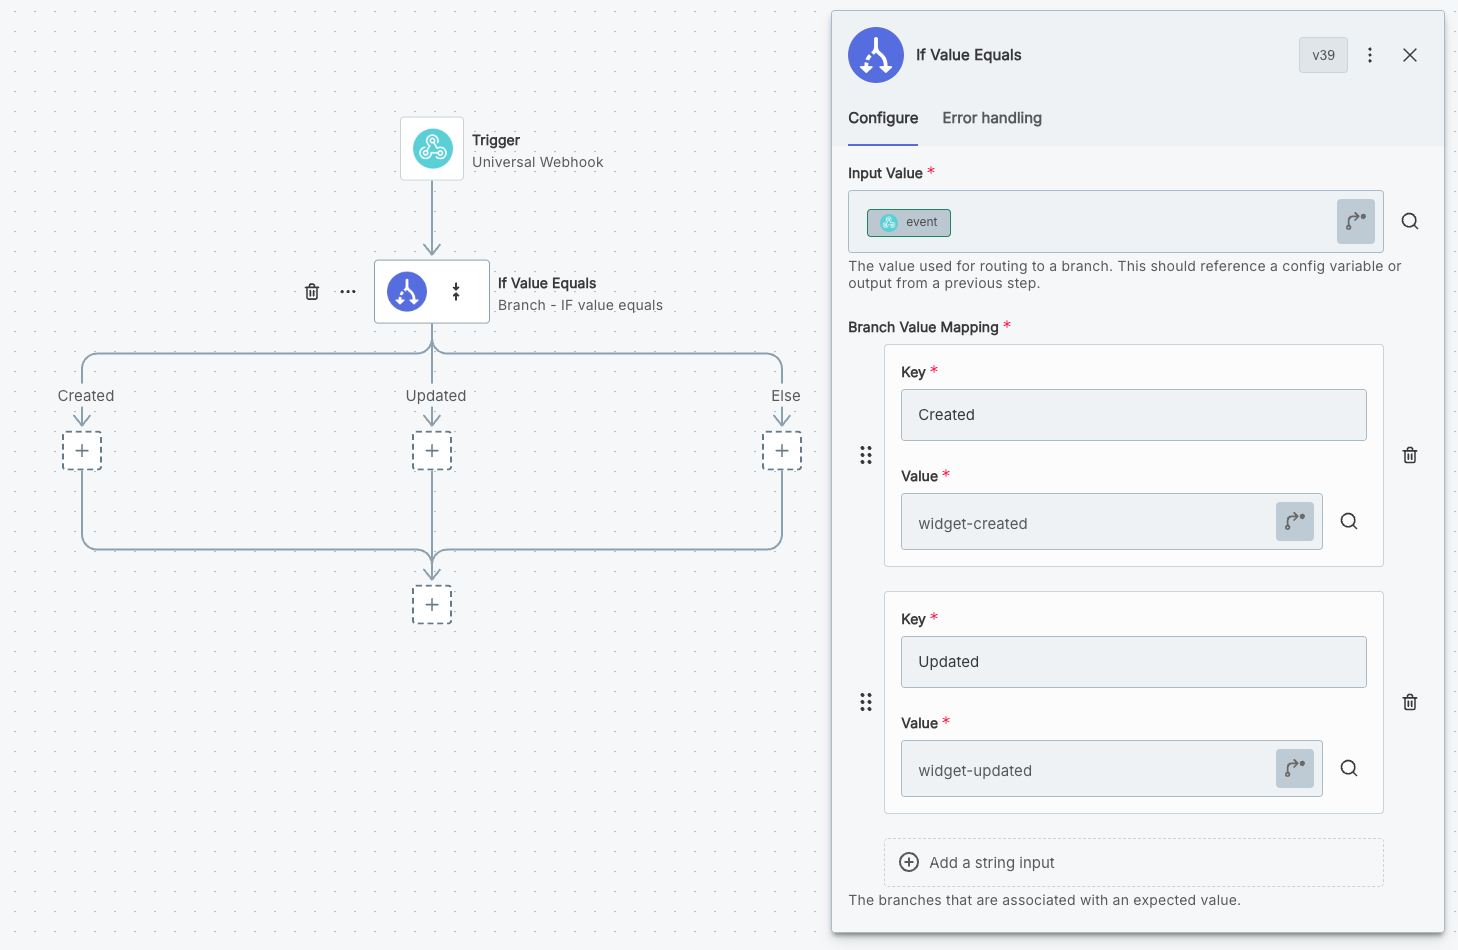The image size is (1458, 950).
Task: Open the step's three-dot options on canvas
Action: [x=348, y=292]
